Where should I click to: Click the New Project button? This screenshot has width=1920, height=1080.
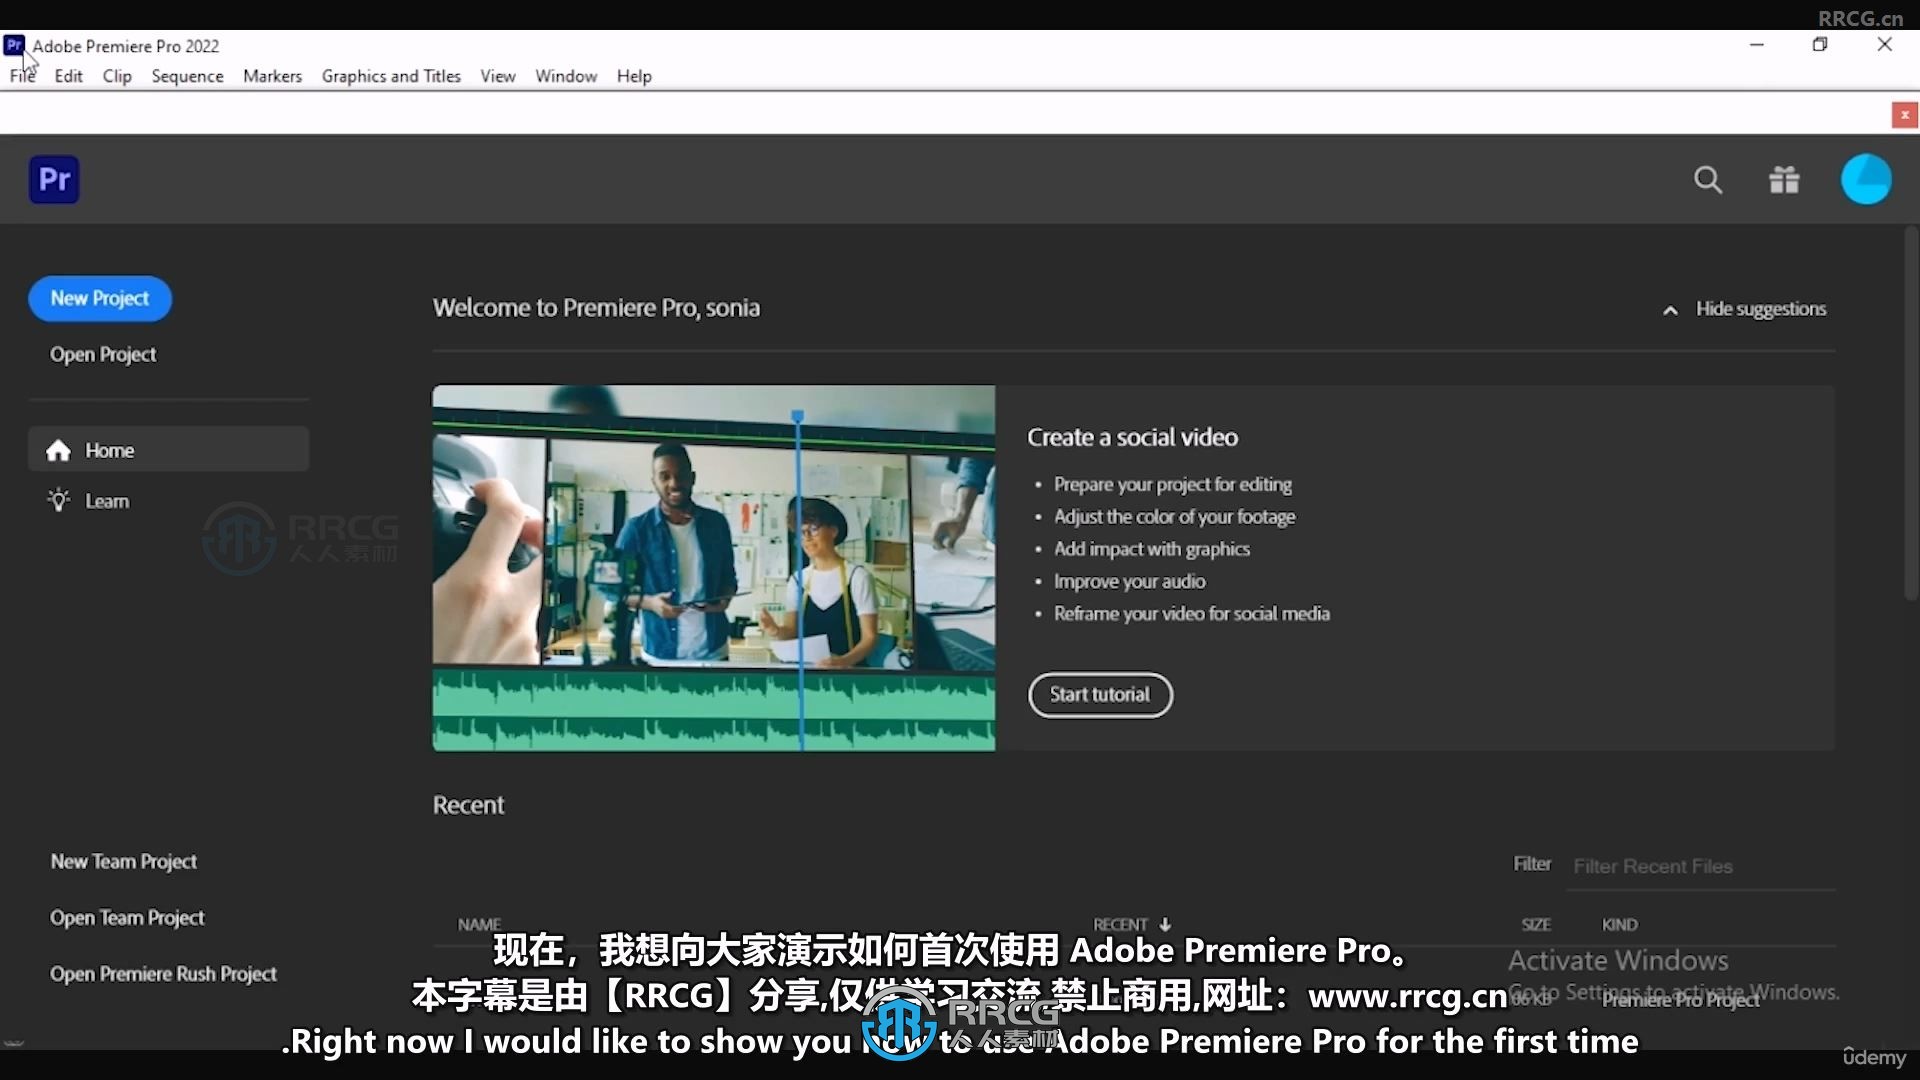tap(100, 299)
